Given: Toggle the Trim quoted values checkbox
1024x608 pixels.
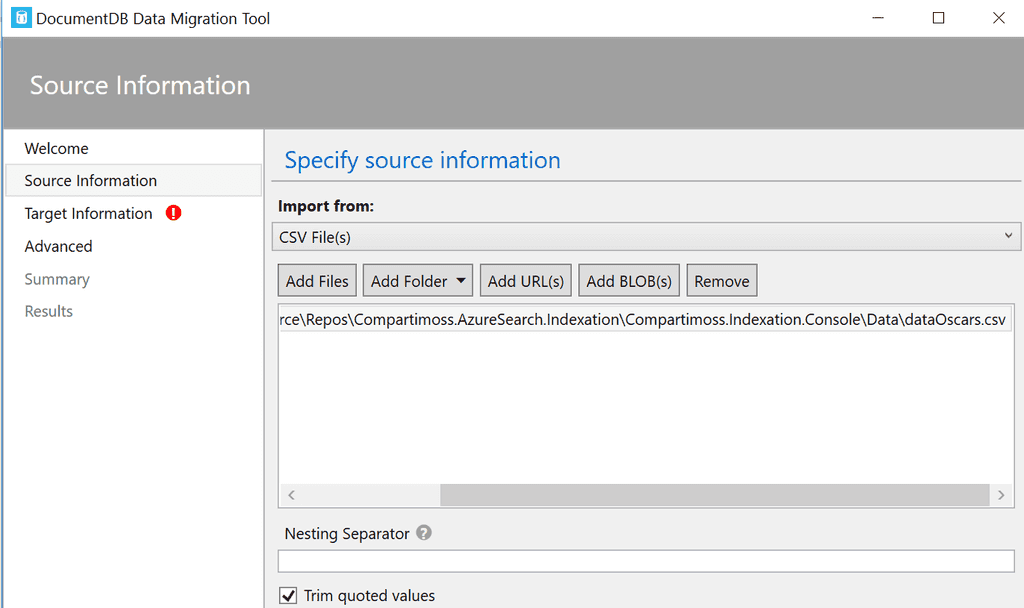Looking at the screenshot, I should tap(288, 595).
